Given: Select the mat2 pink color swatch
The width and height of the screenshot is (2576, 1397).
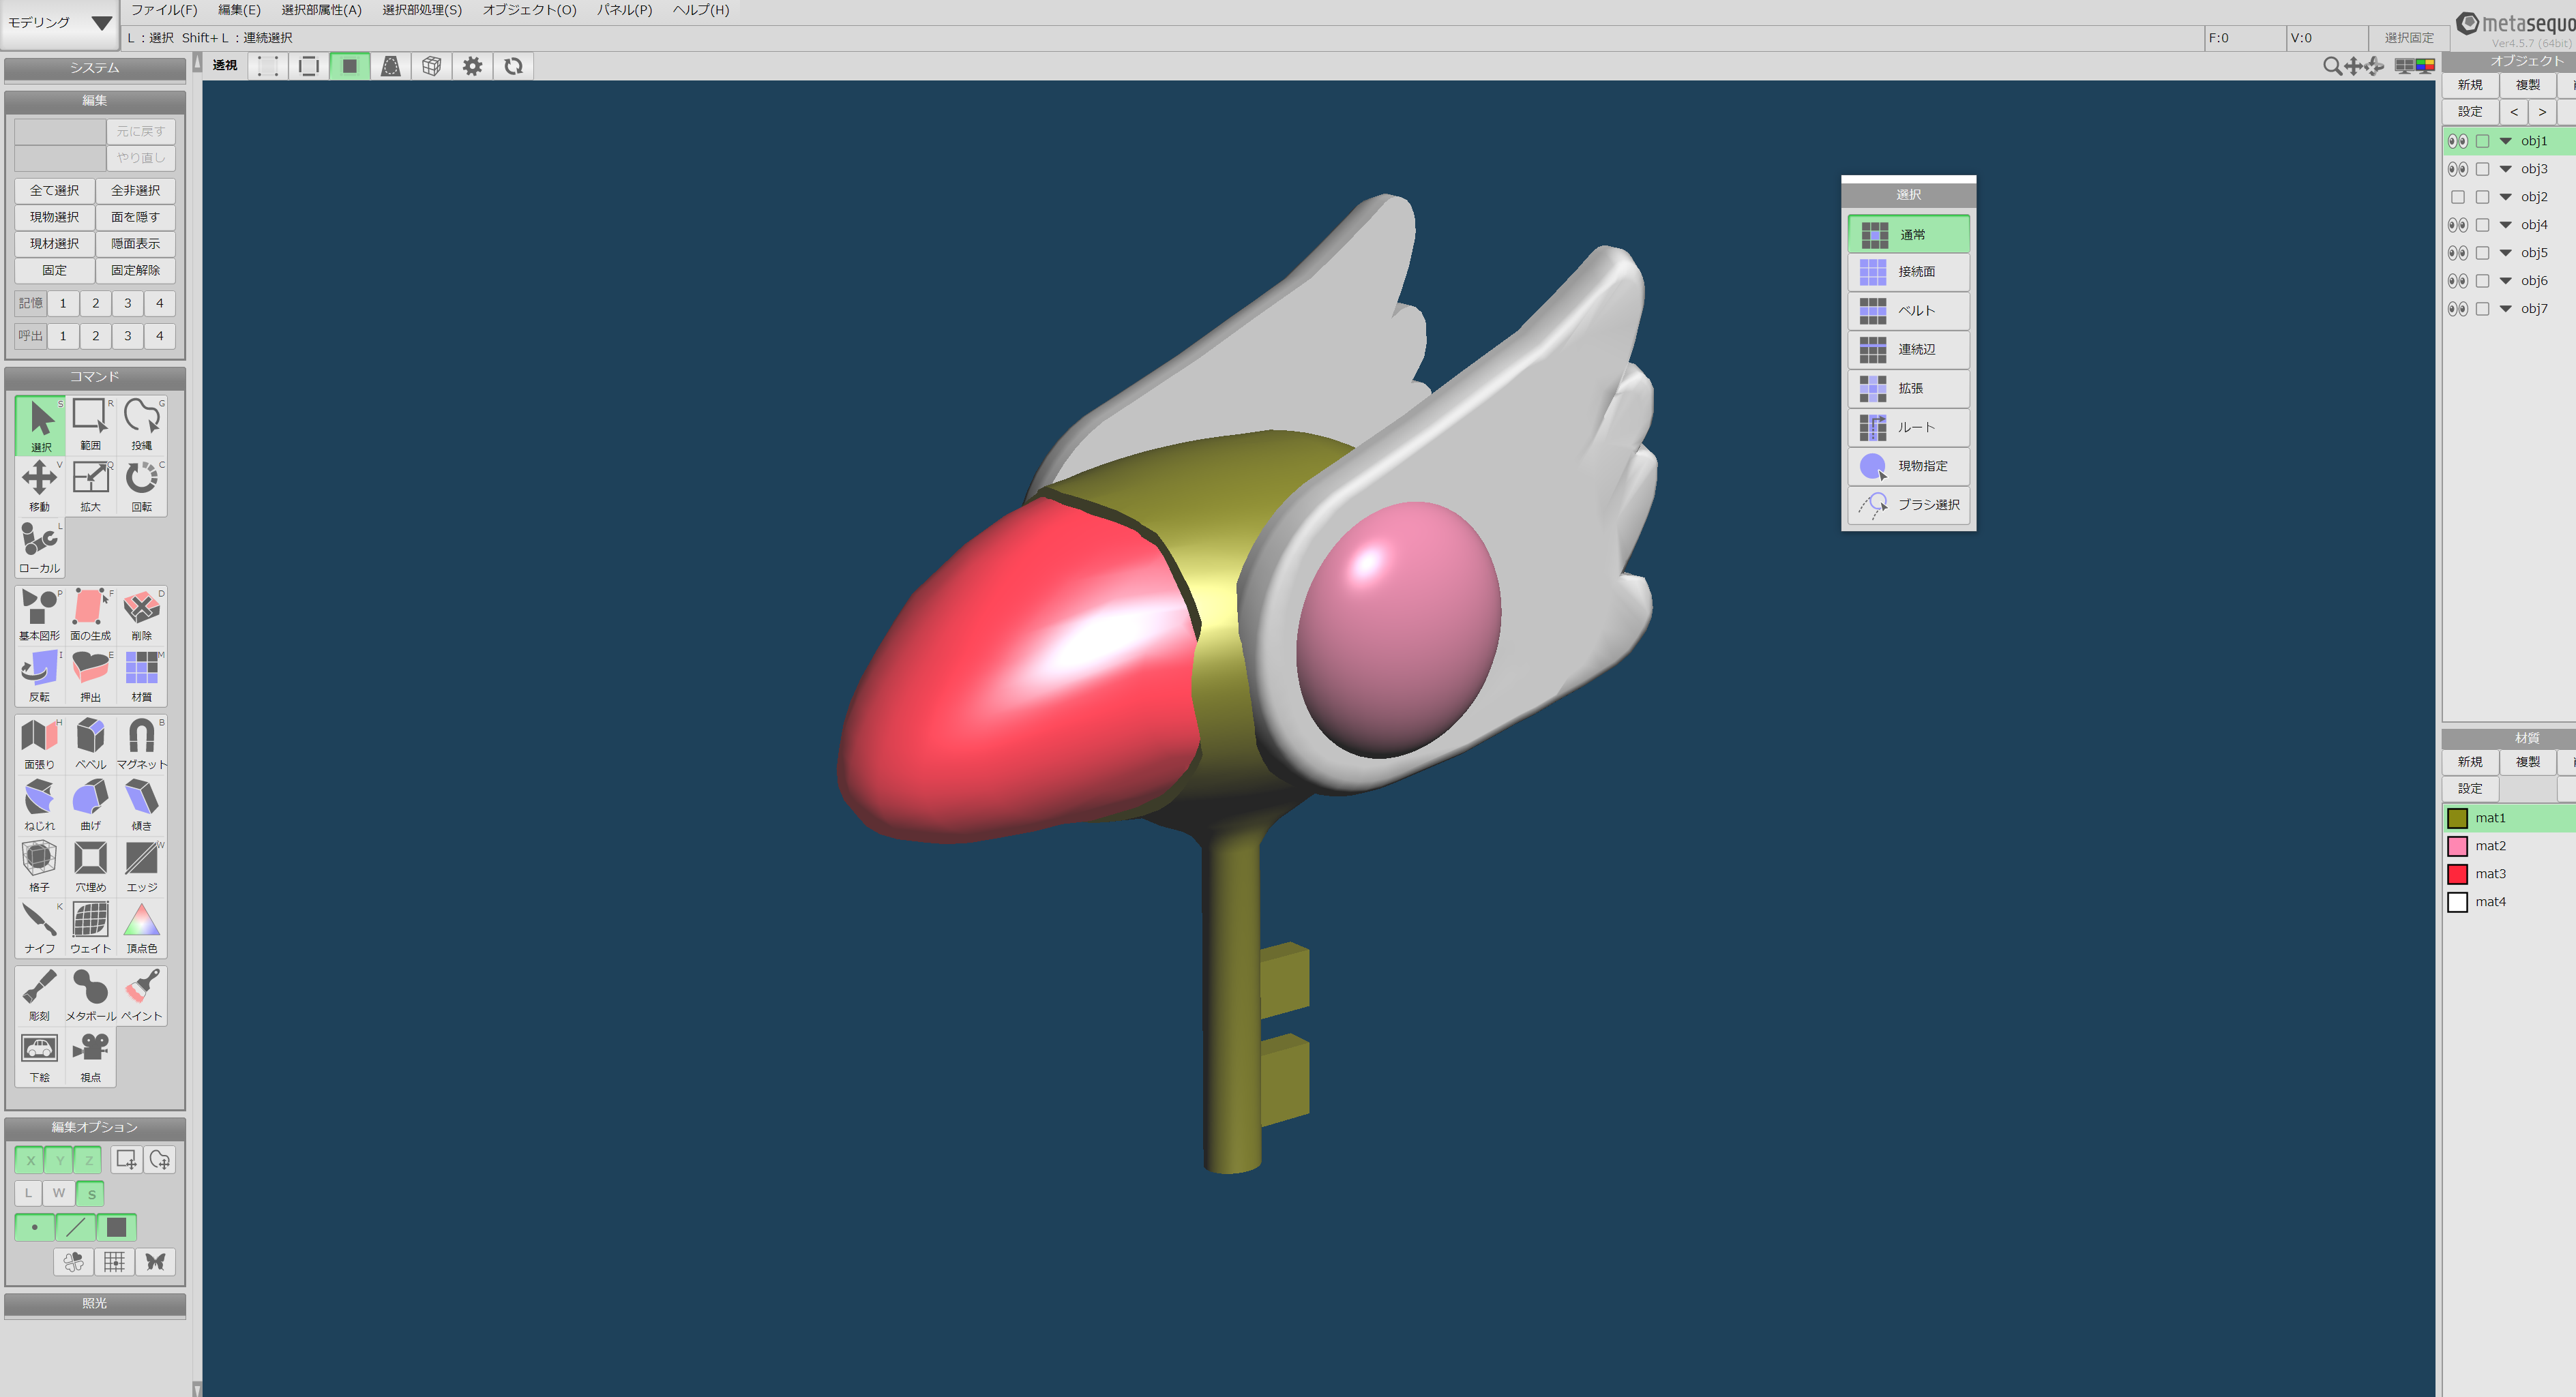Looking at the screenshot, I should tap(2458, 846).
